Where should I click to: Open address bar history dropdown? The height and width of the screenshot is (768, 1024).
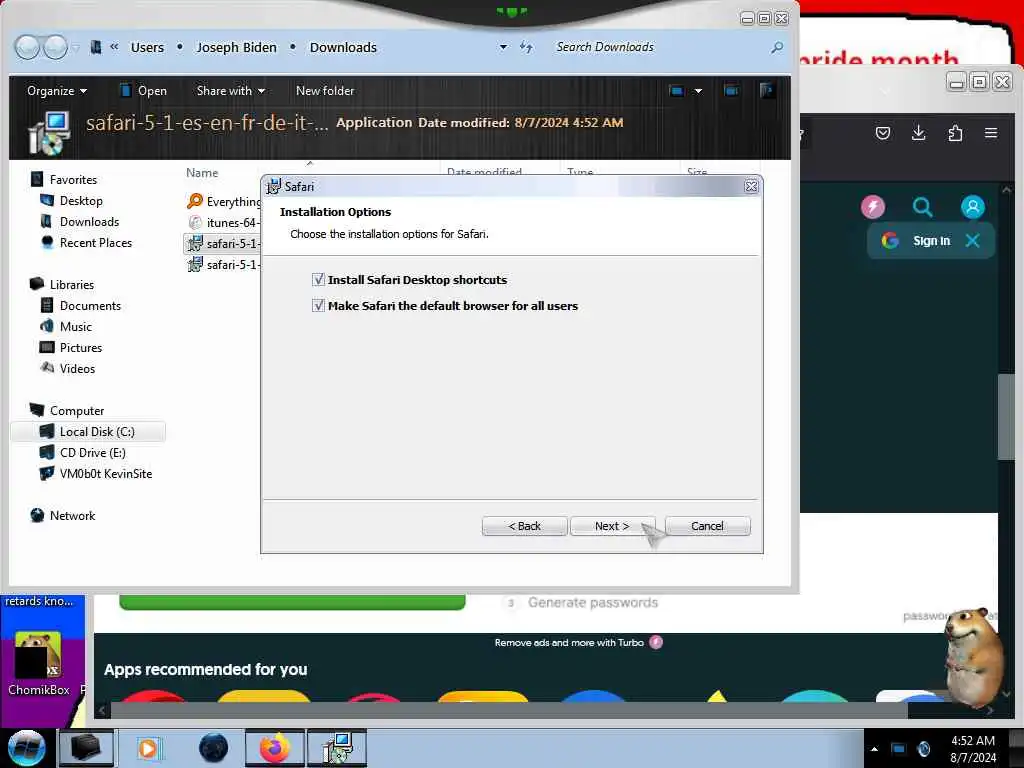tap(503, 47)
